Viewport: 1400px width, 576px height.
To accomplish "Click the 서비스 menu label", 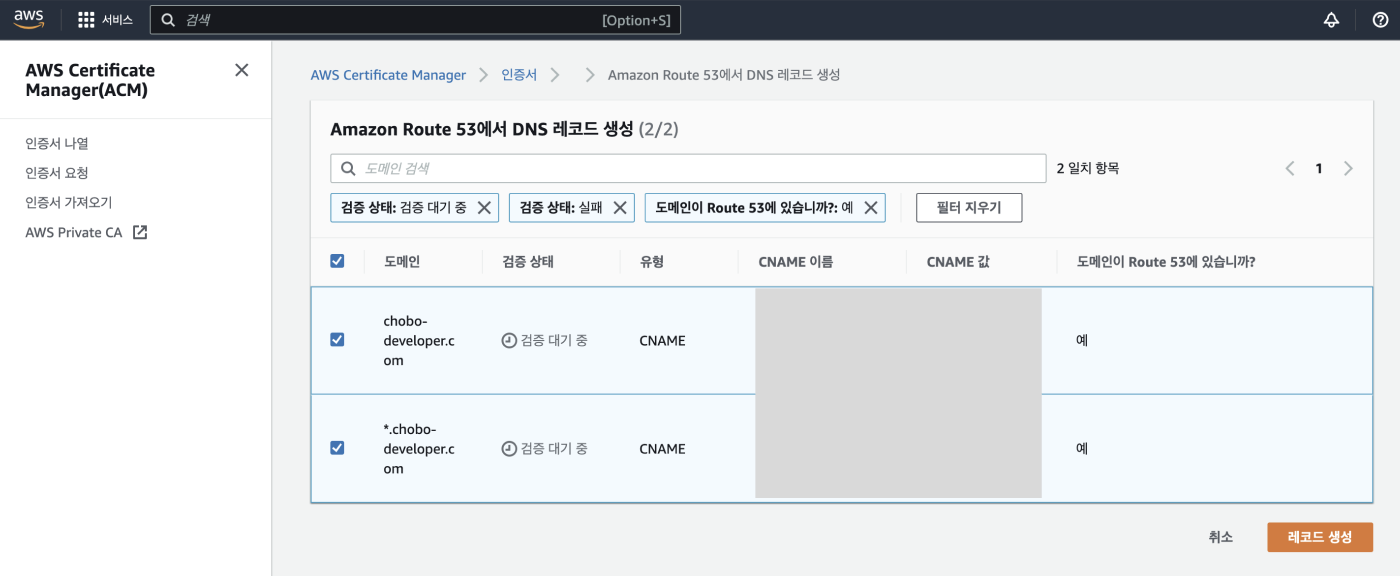I will [117, 20].
